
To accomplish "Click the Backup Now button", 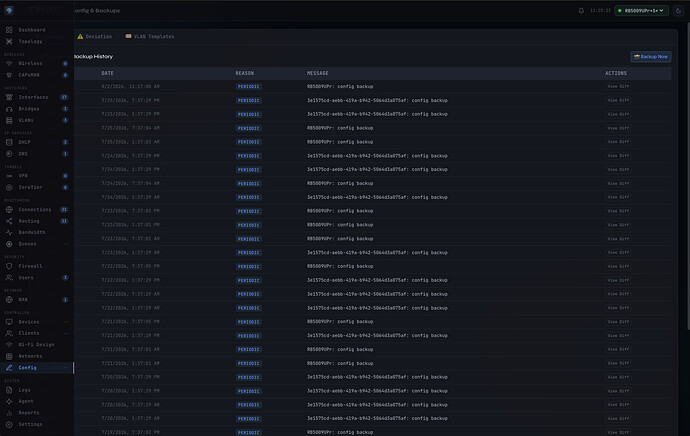I will (x=651, y=56).
